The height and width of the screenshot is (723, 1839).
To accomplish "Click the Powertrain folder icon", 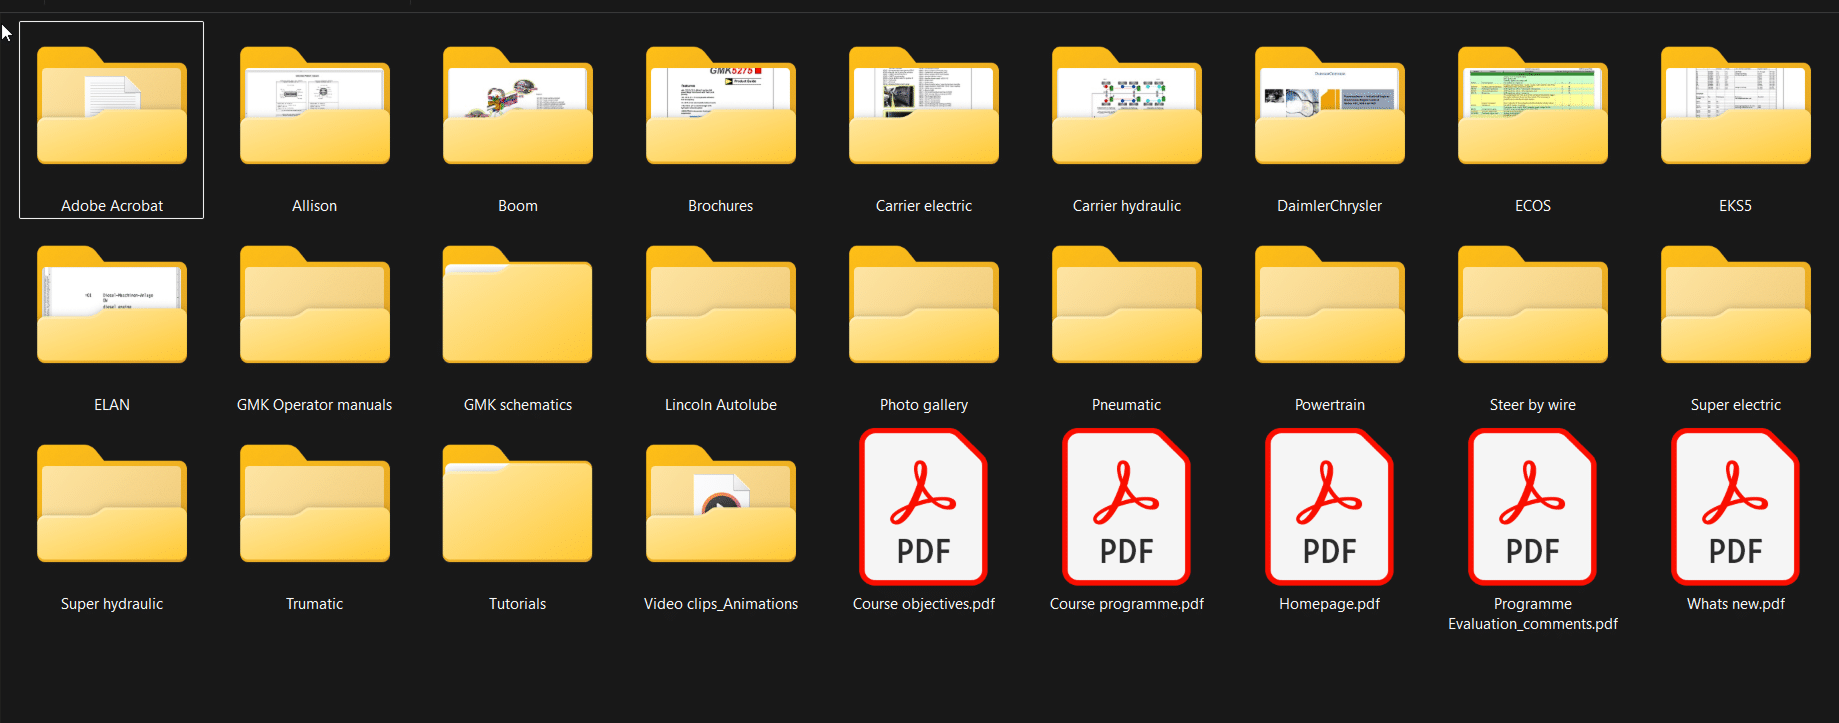I will point(1330,304).
